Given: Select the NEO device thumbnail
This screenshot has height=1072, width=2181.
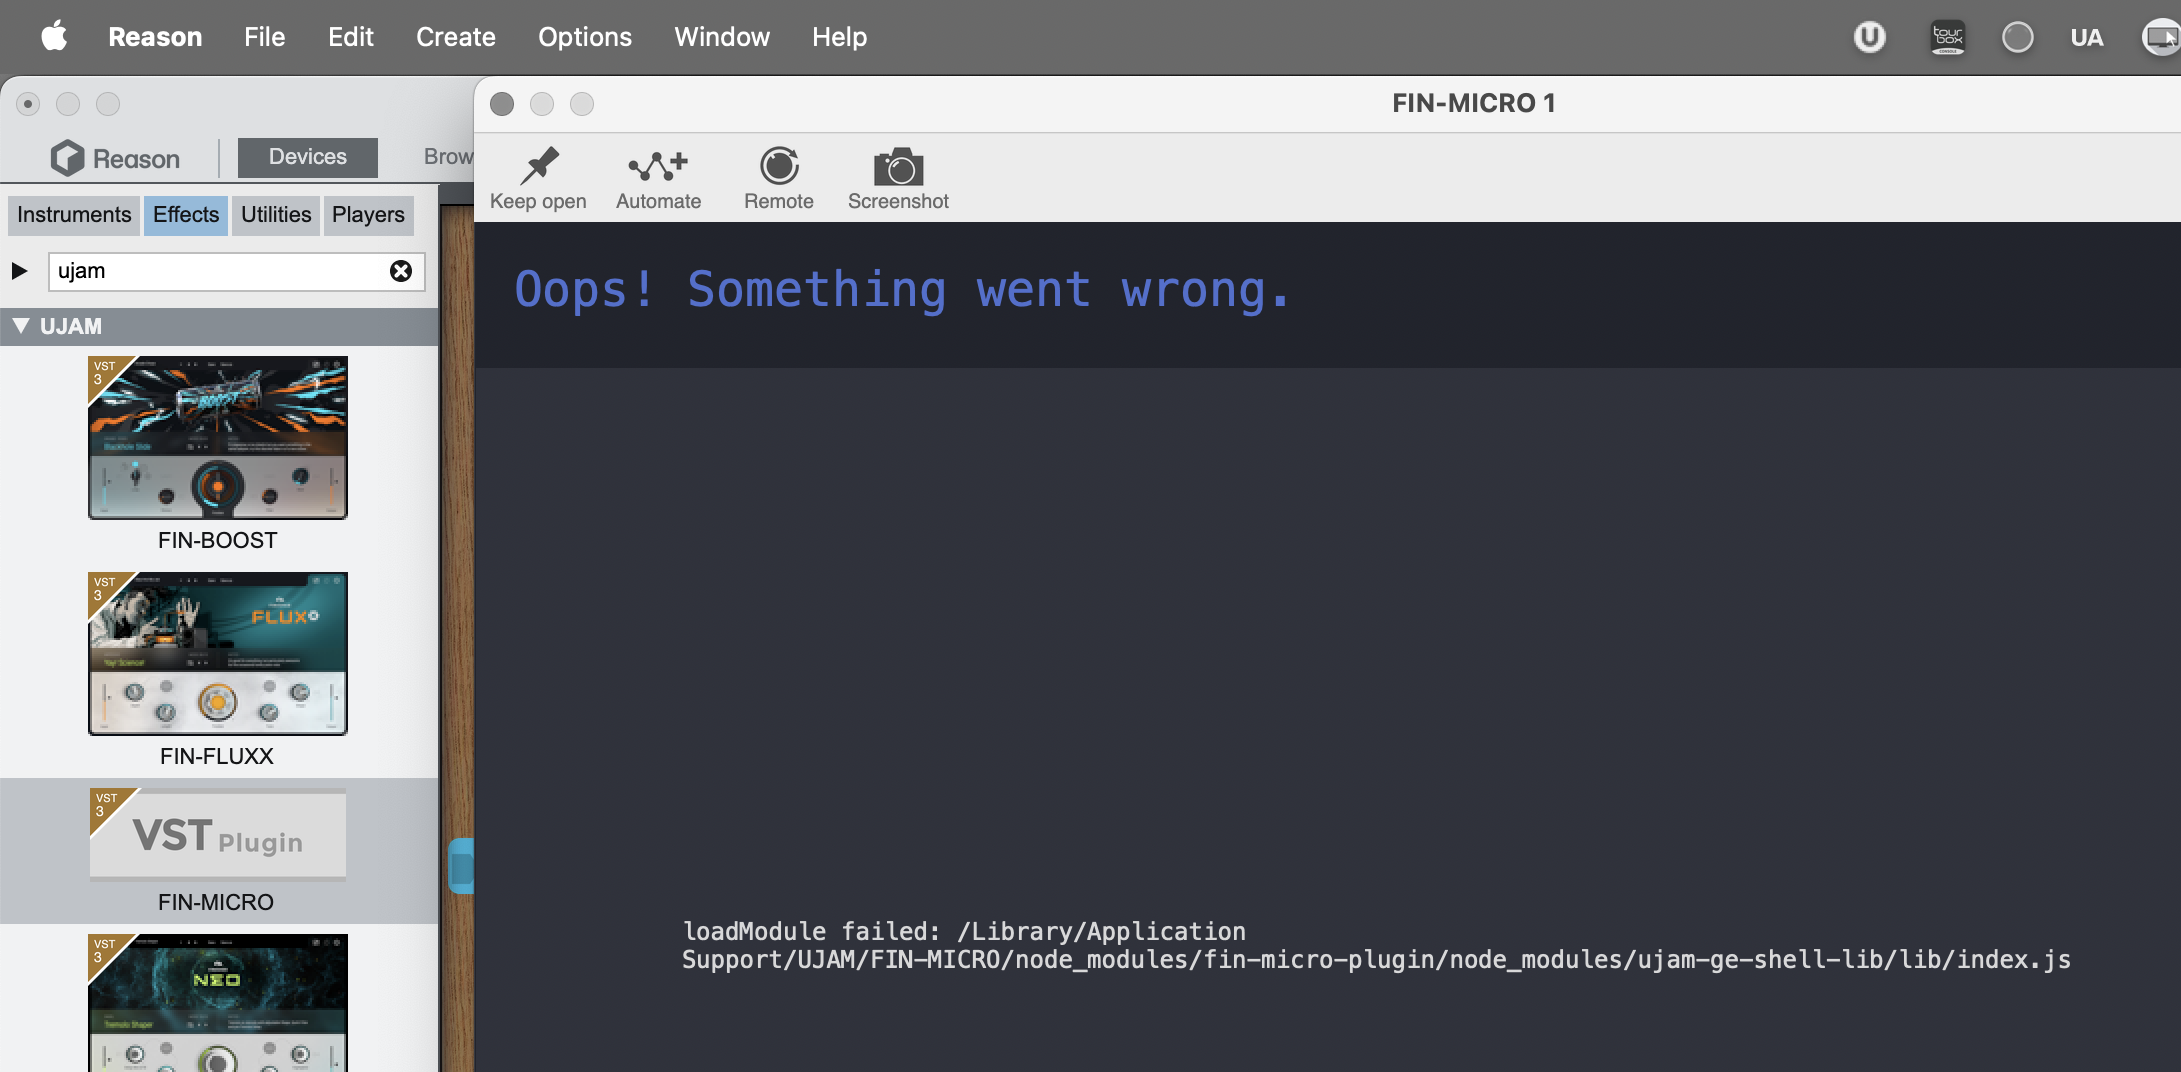Looking at the screenshot, I should pyautogui.click(x=218, y=1003).
